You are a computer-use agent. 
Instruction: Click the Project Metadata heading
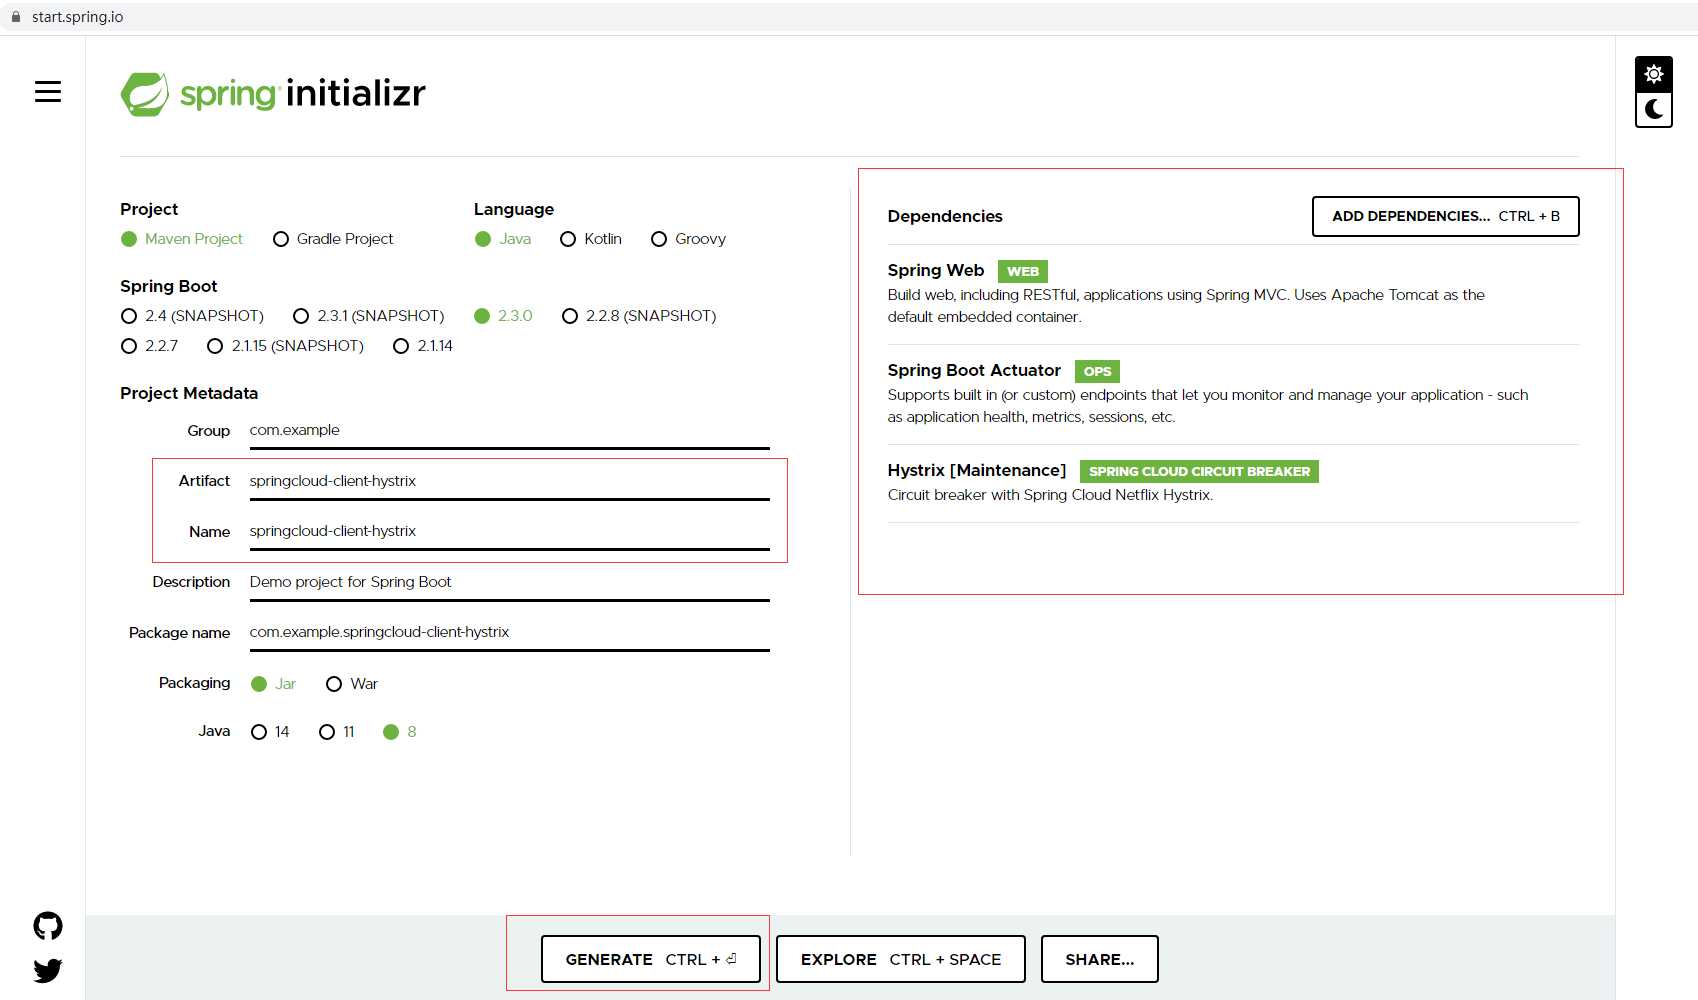pyautogui.click(x=189, y=393)
